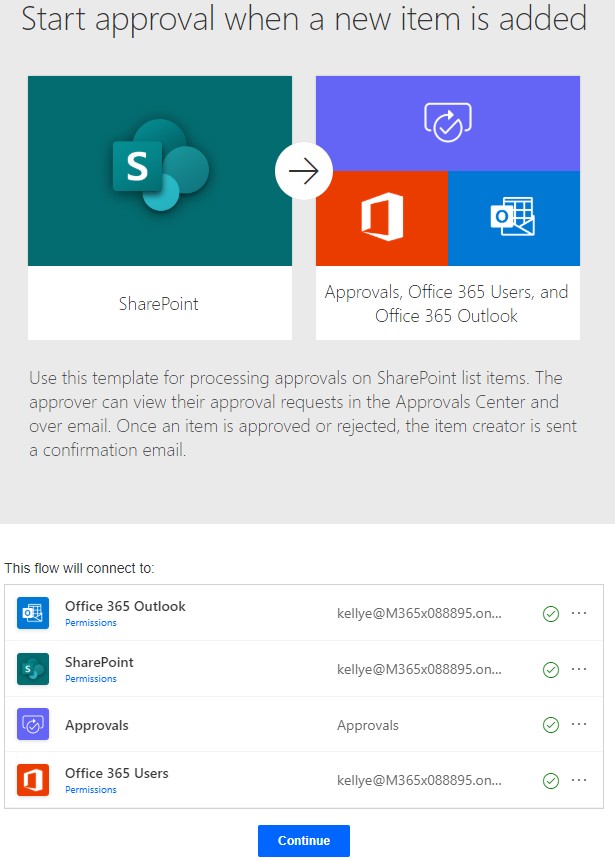
Task: Click the arrow circle between the tiles
Action: 304,171
